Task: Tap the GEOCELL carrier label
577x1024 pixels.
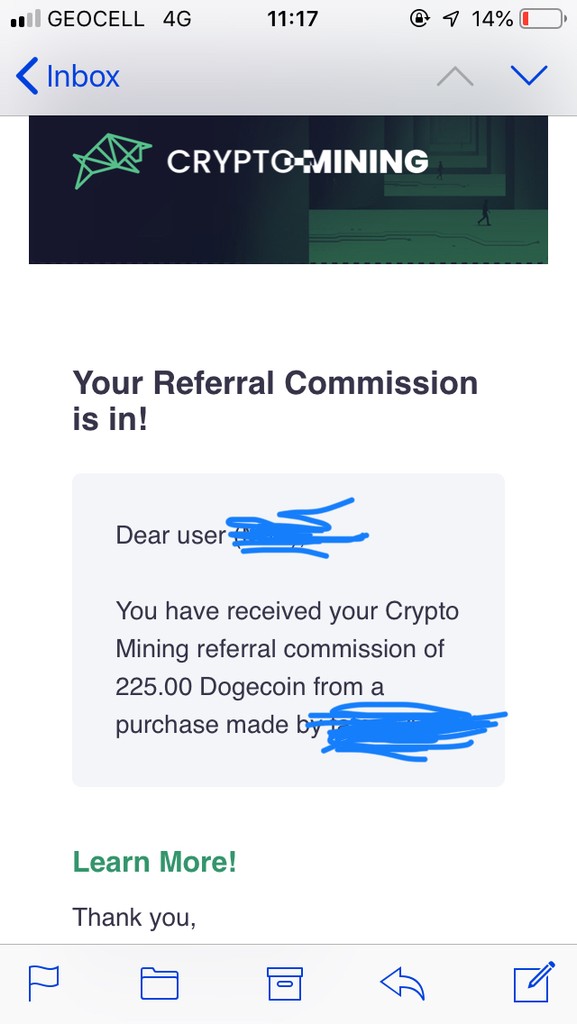Action: (96, 19)
